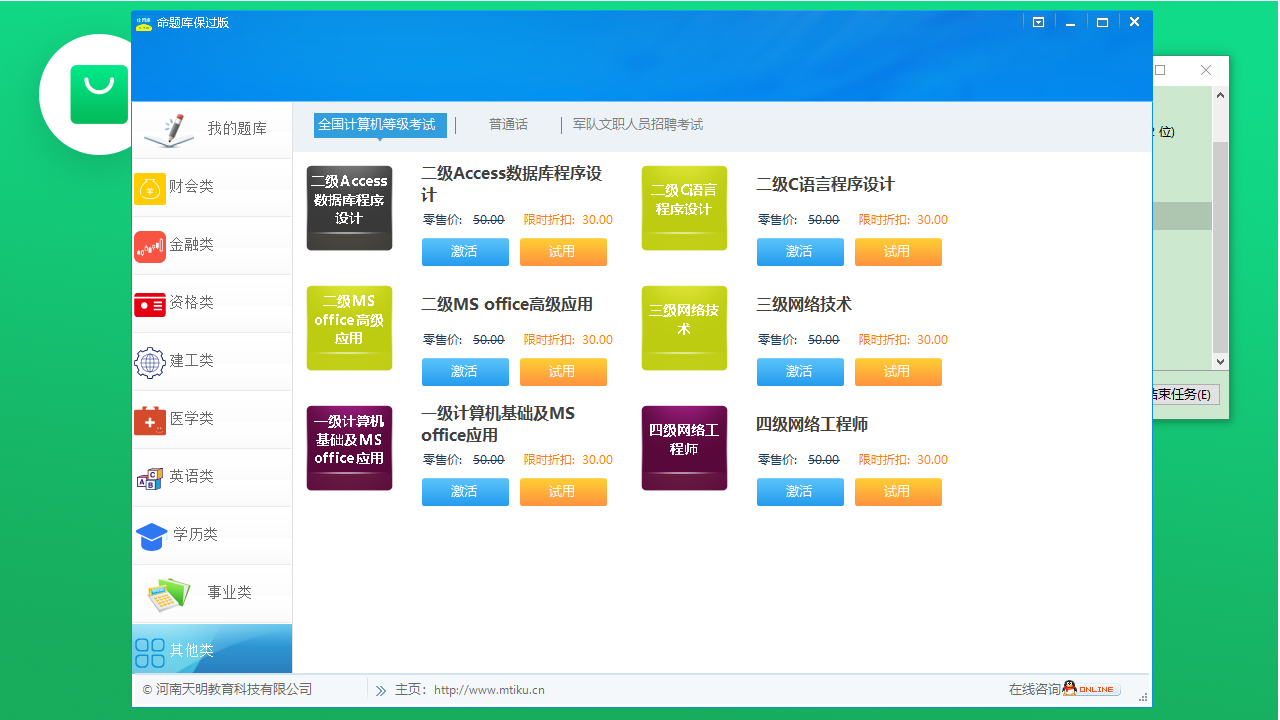
Task: Switch to the 普通话 tab
Action: coord(508,124)
